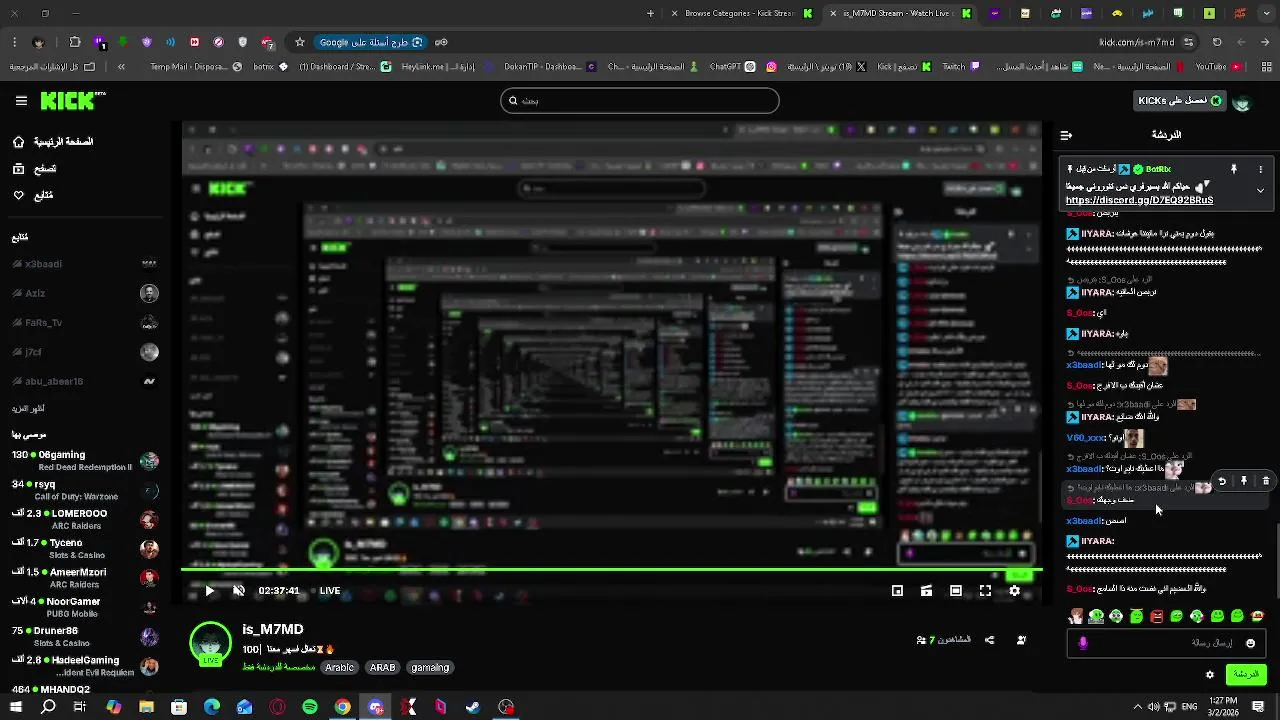Select the ARAB tag
Screen dimensions: 1280x720
point(383,667)
